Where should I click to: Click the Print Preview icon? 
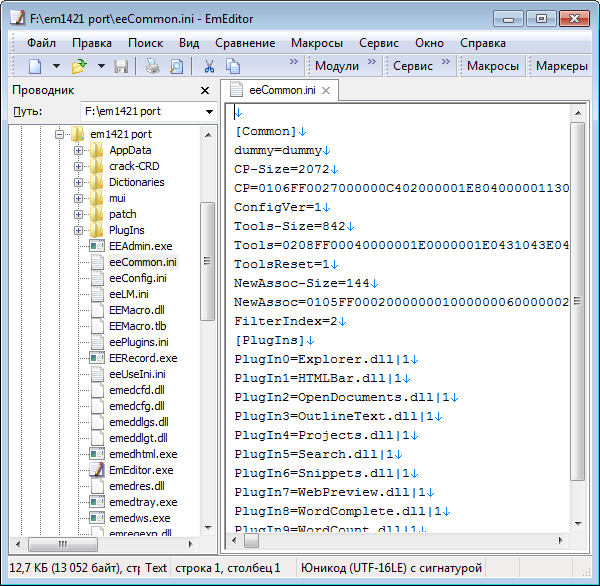click(176, 66)
